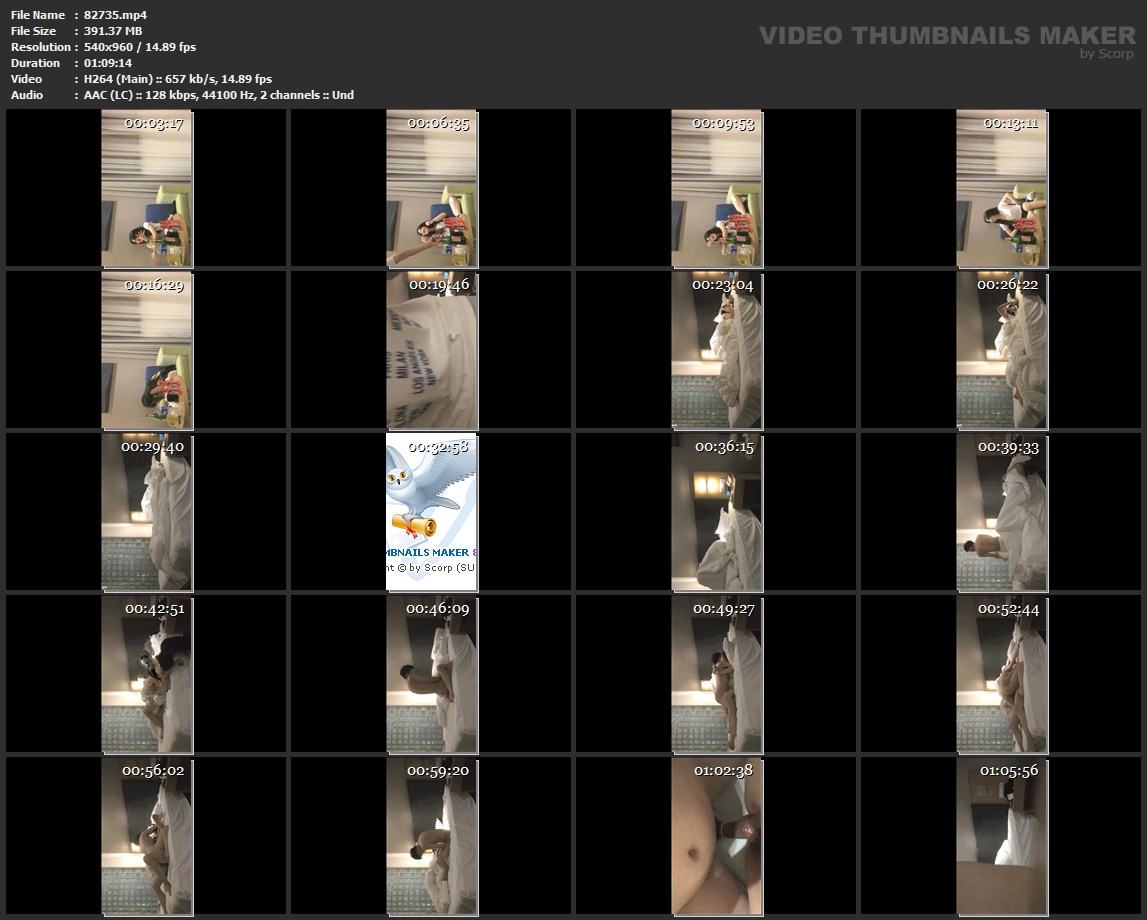The height and width of the screenshot is (920, 1147).
Task: Open the 00:19:46 frame with printed city names
Action: click(x=431, y=350)
